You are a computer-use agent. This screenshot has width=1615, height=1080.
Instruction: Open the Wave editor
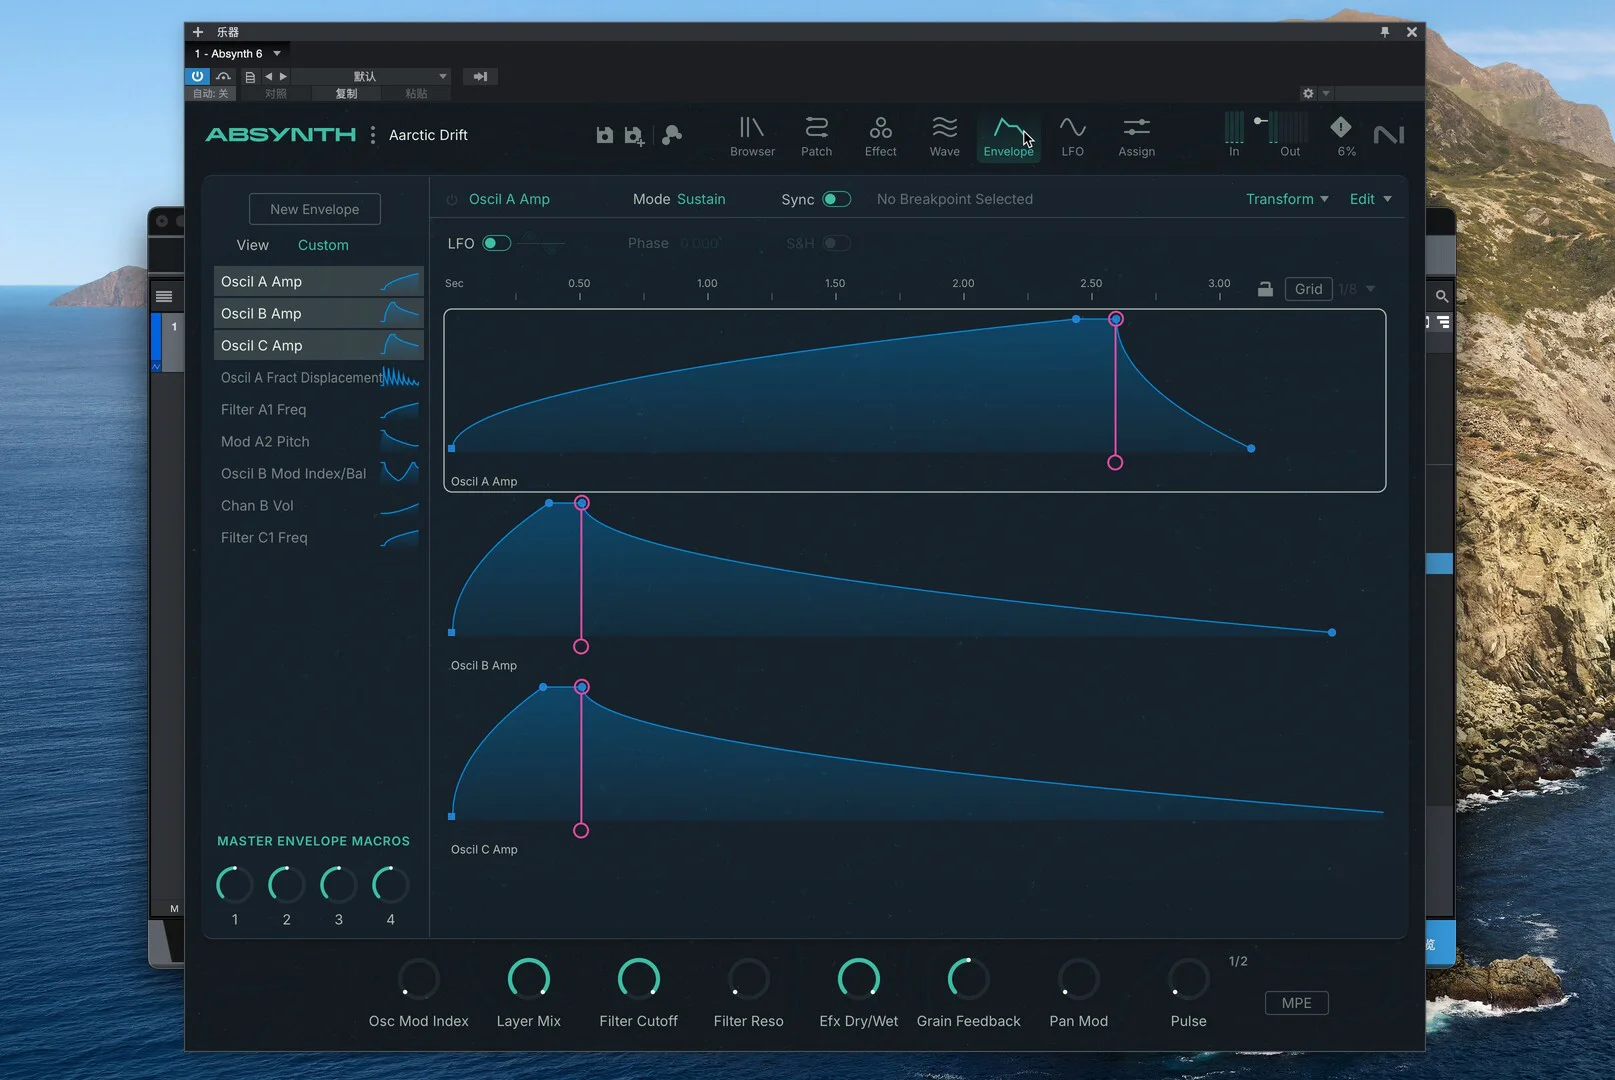point(944,136)
